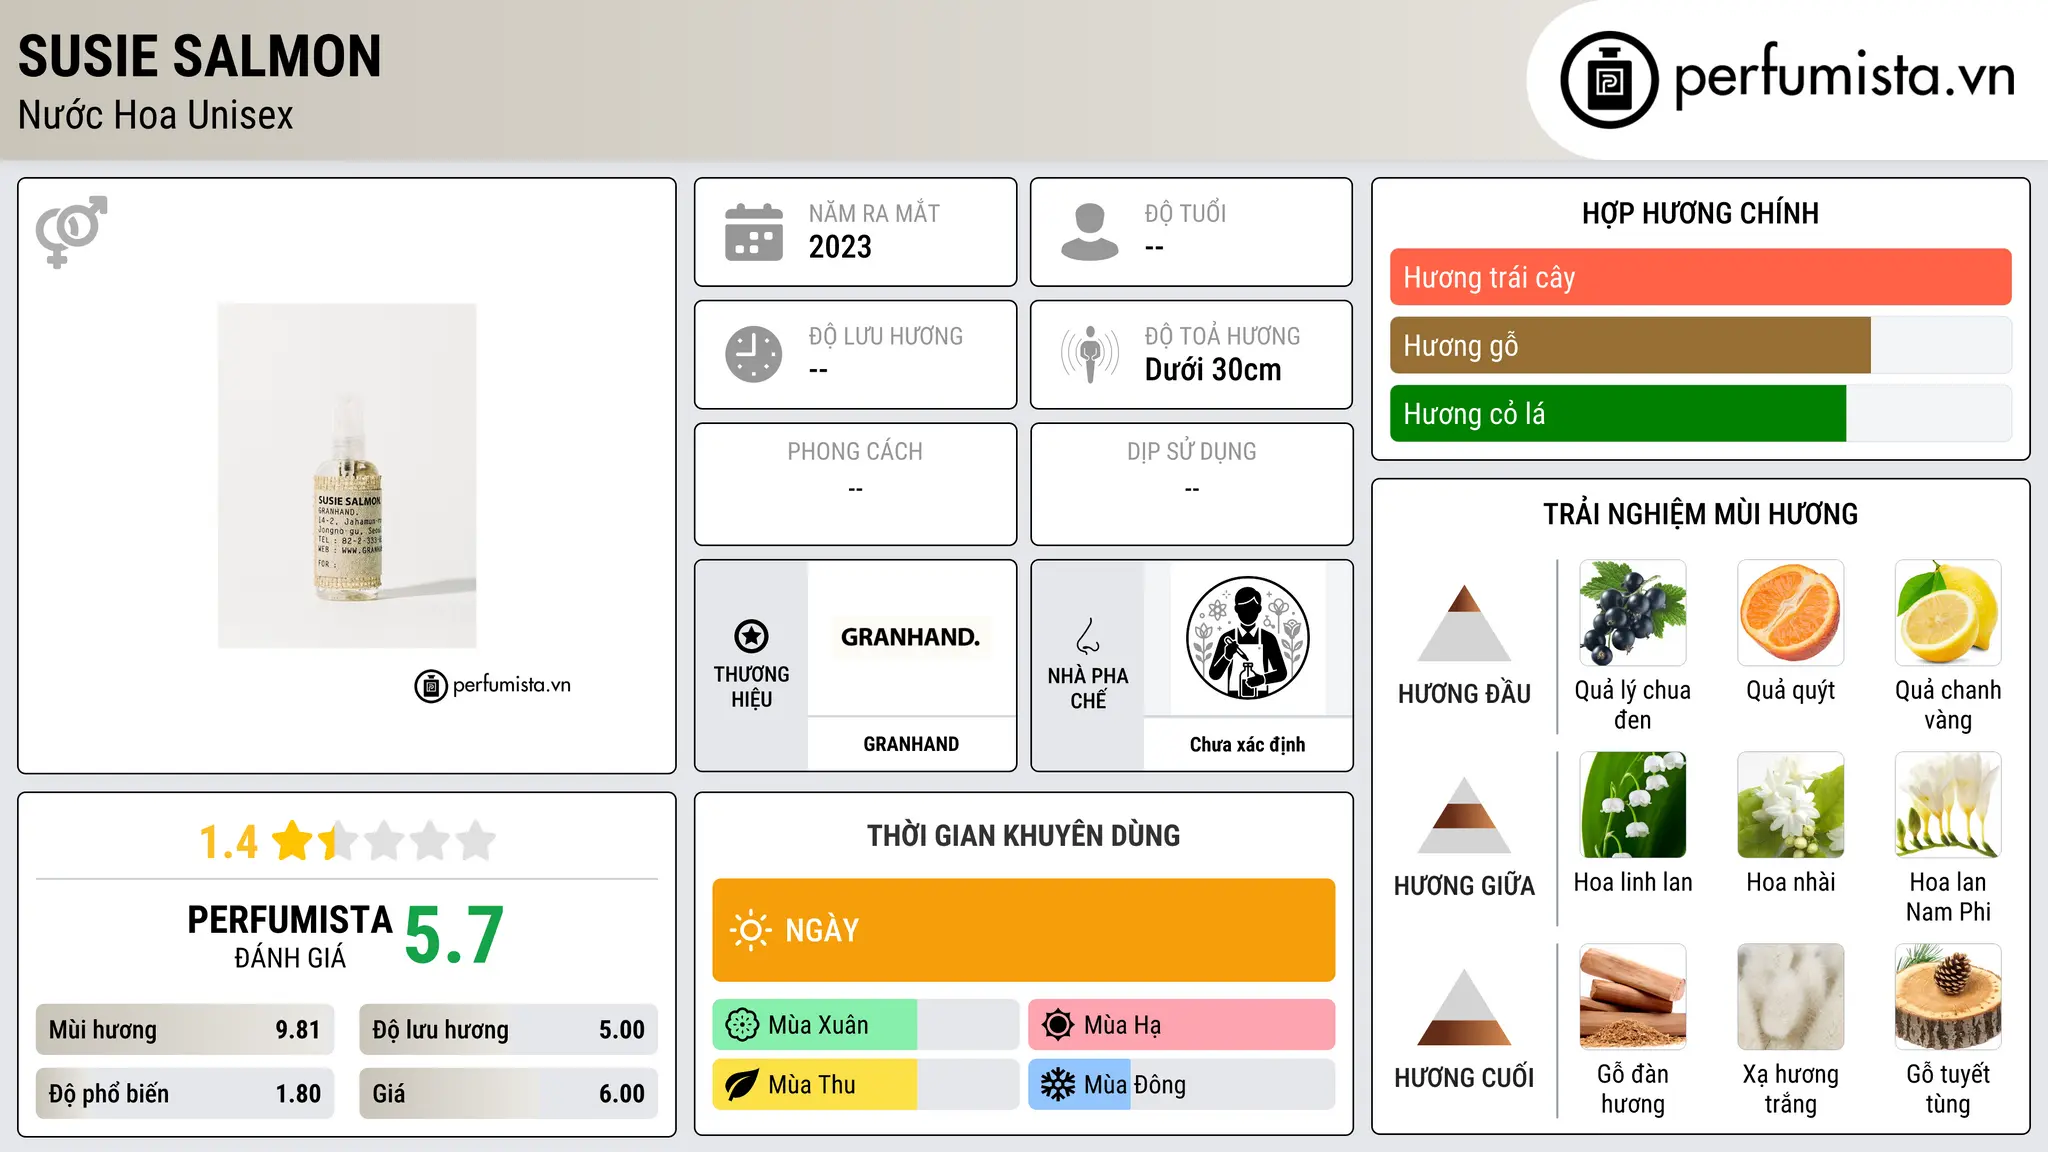Click the GRANHAND. brand logo image

coord(910,637)
